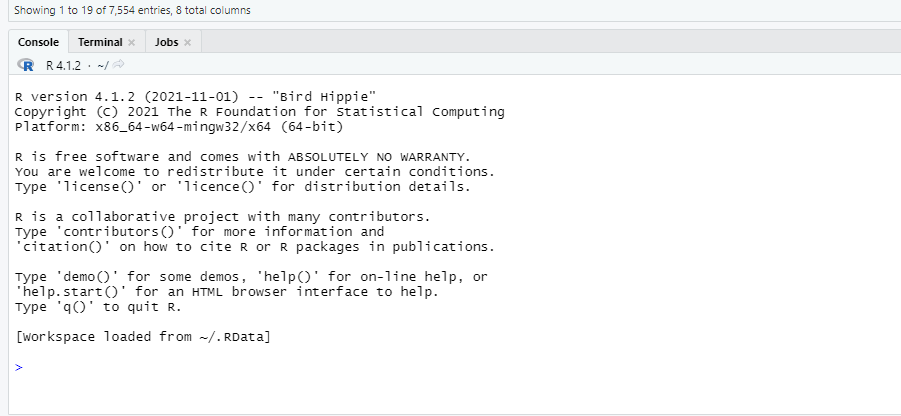The height and width of the screenshot is (416, 901).
Task: Switch to the Console tab
Action: click(38, 42)
